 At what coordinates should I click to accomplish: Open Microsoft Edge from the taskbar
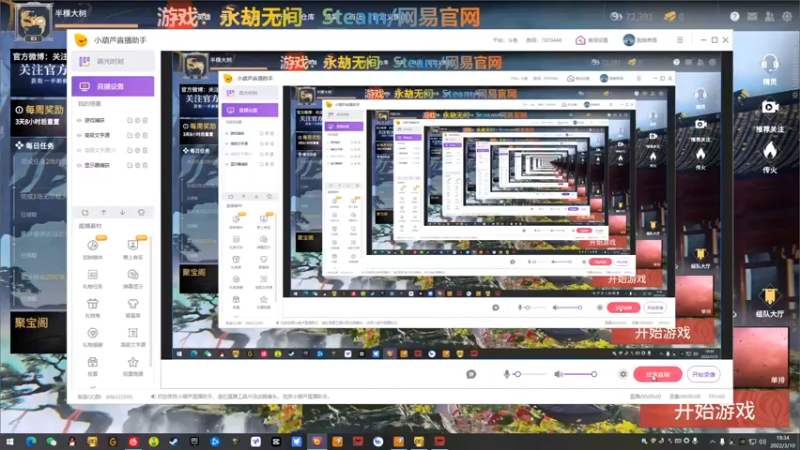31,442
